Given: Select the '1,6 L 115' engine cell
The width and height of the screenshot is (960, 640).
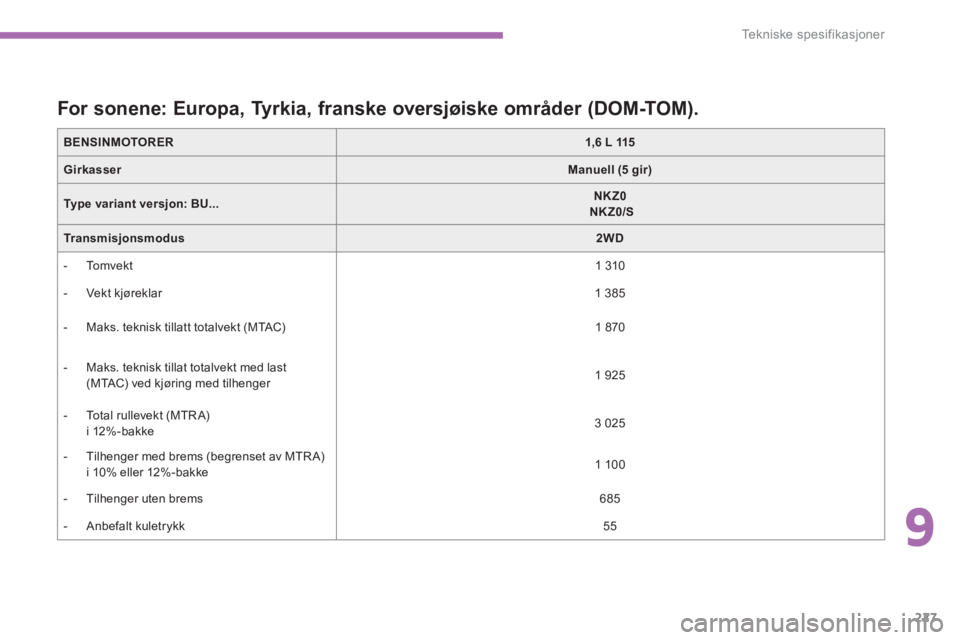Looking at the screenshot, I should [x=610, y=143].
